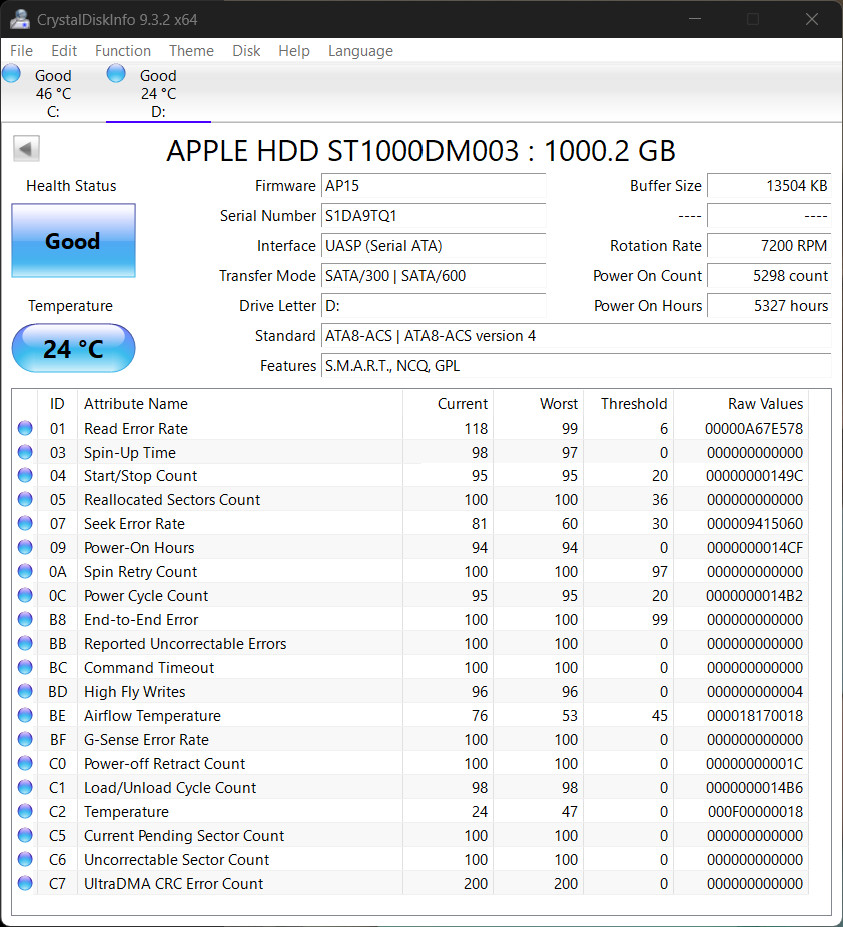This screenshot has height=927, width=843.
Task: Close the CrystalDiskInfo window
Action: click(x=812, y=19)
